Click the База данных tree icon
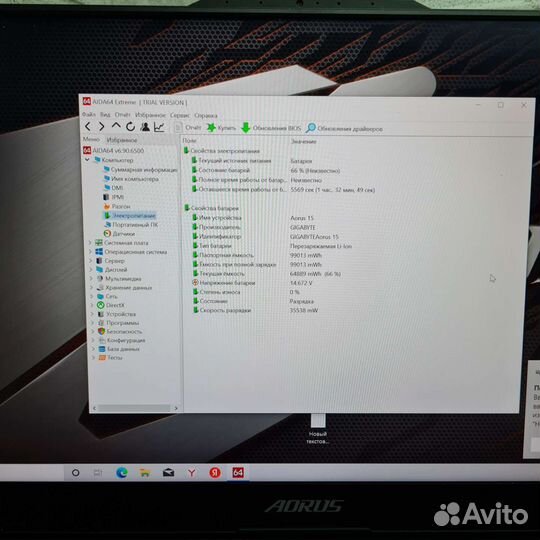This screenshot has width=540, height=540. click(102, 349)
